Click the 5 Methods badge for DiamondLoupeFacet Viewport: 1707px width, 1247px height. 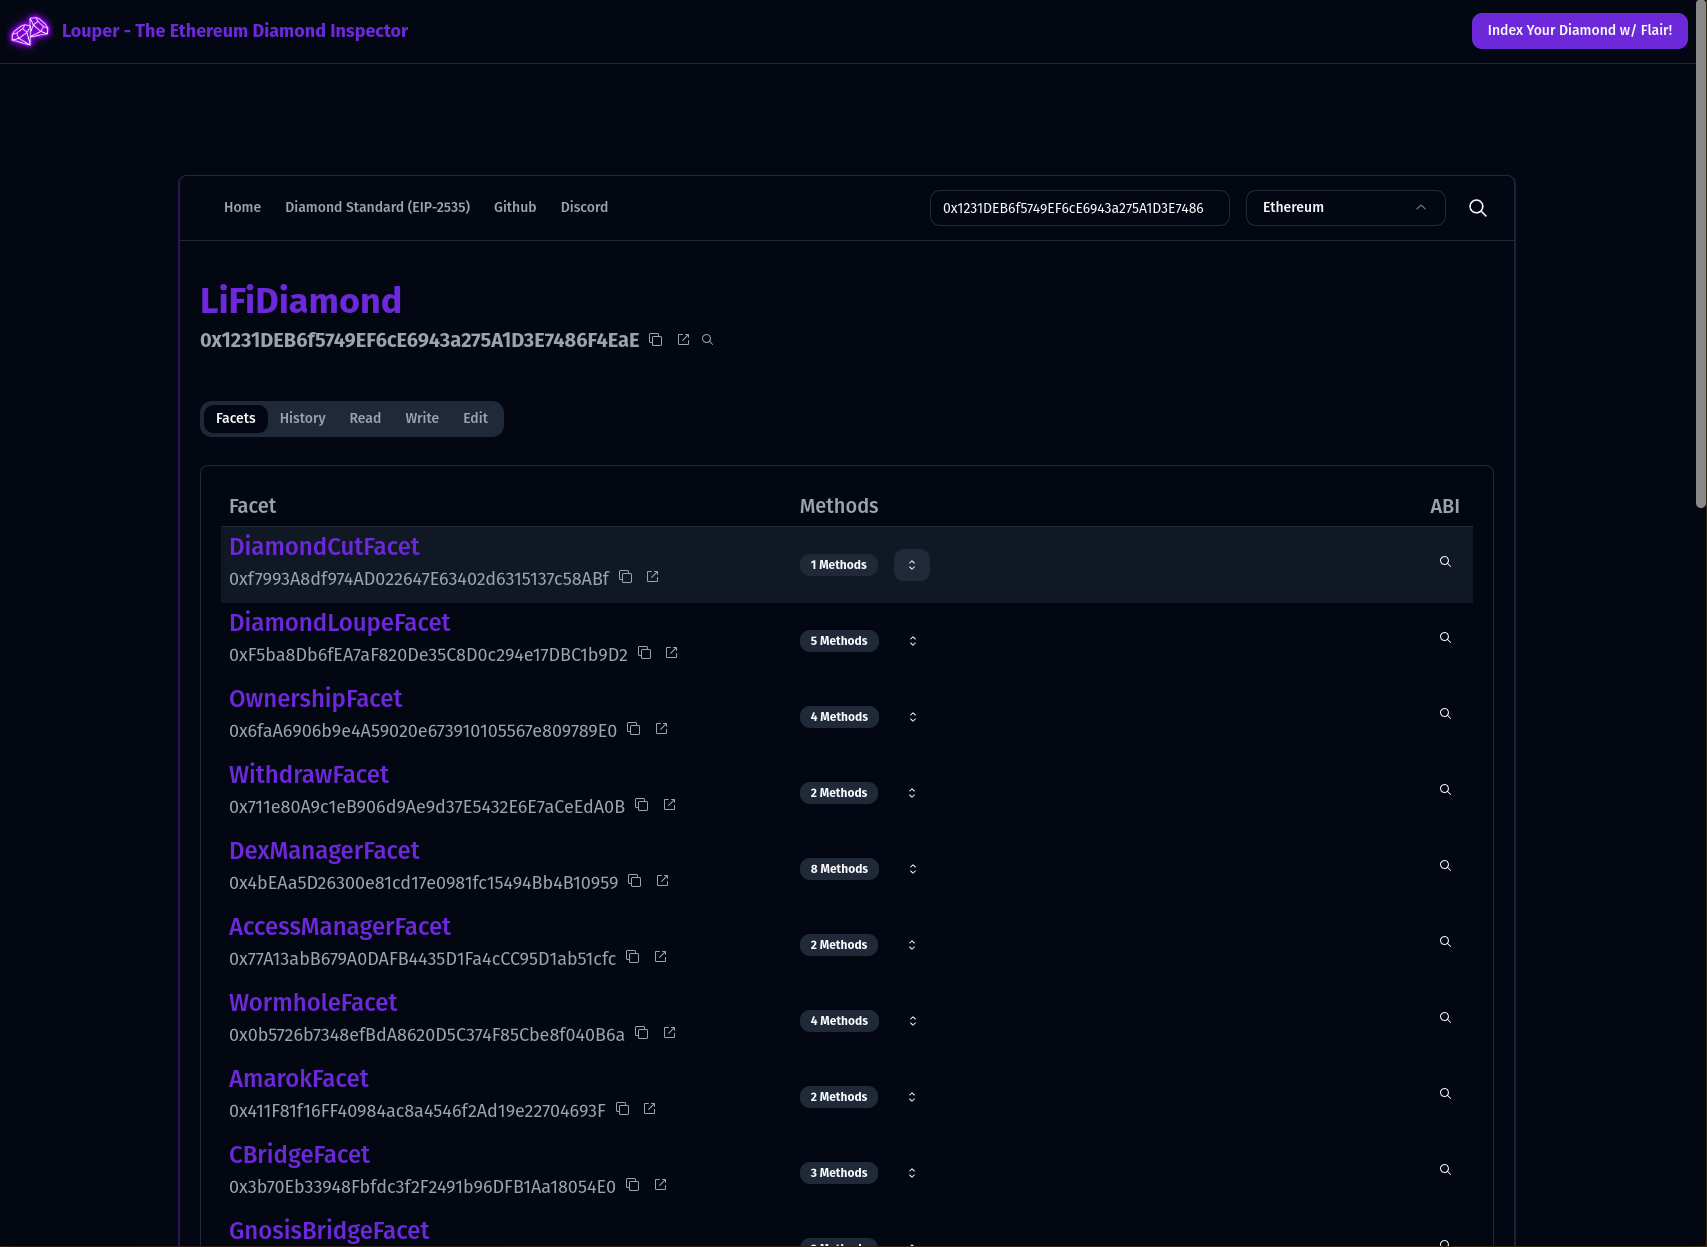point(839,641)
